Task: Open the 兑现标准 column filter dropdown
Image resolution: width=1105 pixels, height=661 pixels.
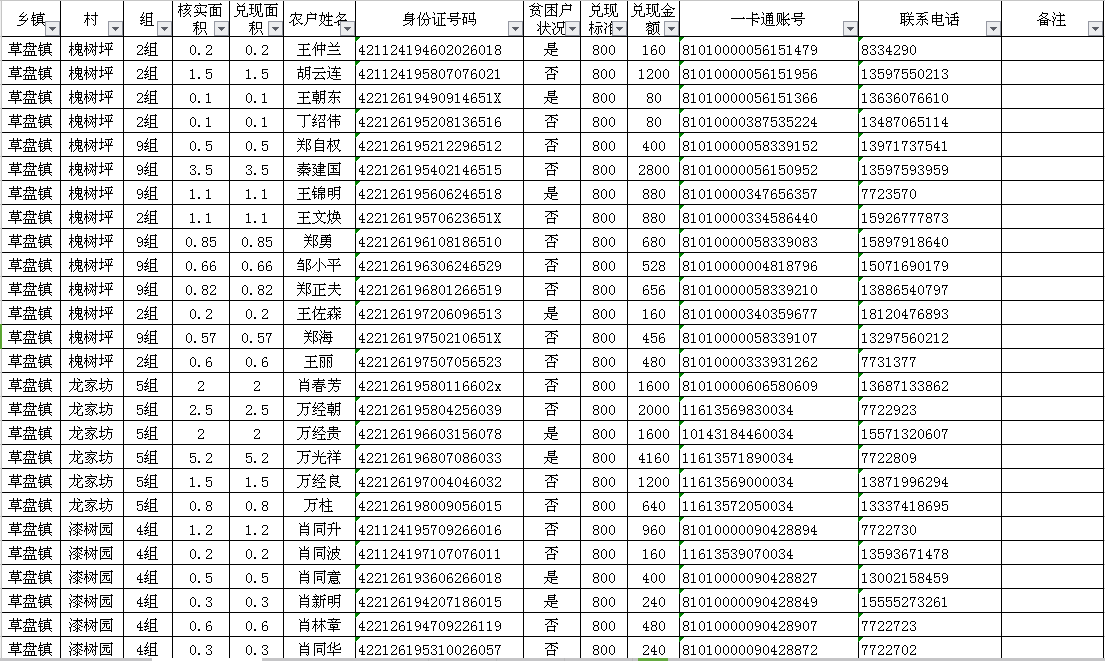Action: [x=619, y=29]
